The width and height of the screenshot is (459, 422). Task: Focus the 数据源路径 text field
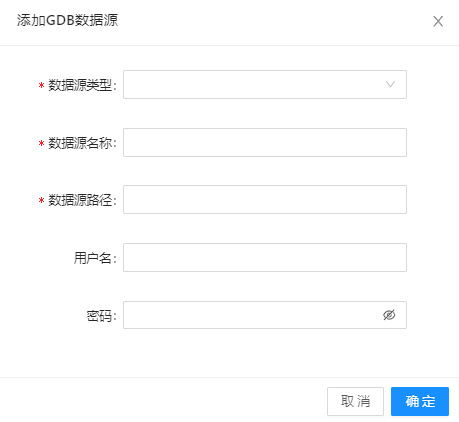tap(265, 199)
